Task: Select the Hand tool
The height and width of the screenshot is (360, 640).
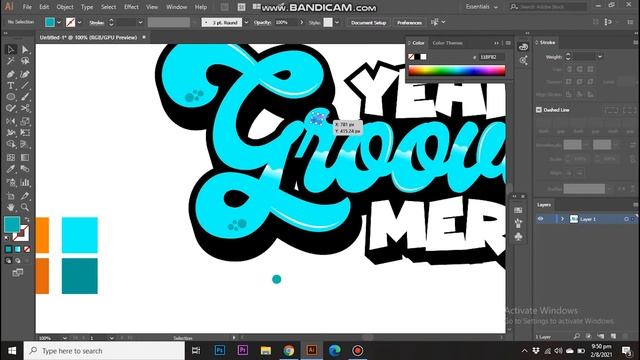Action: (x=11, y=207)
